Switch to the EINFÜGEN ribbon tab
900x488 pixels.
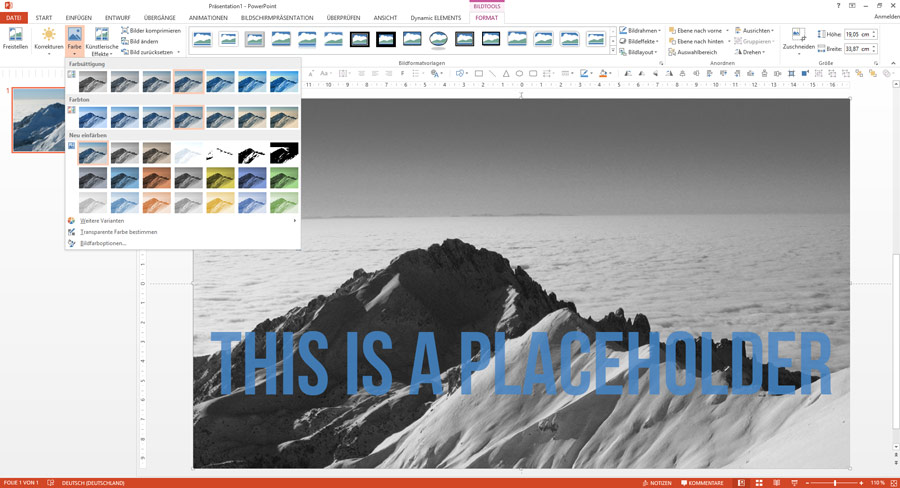pyautogui.click(x=79, y=18)
